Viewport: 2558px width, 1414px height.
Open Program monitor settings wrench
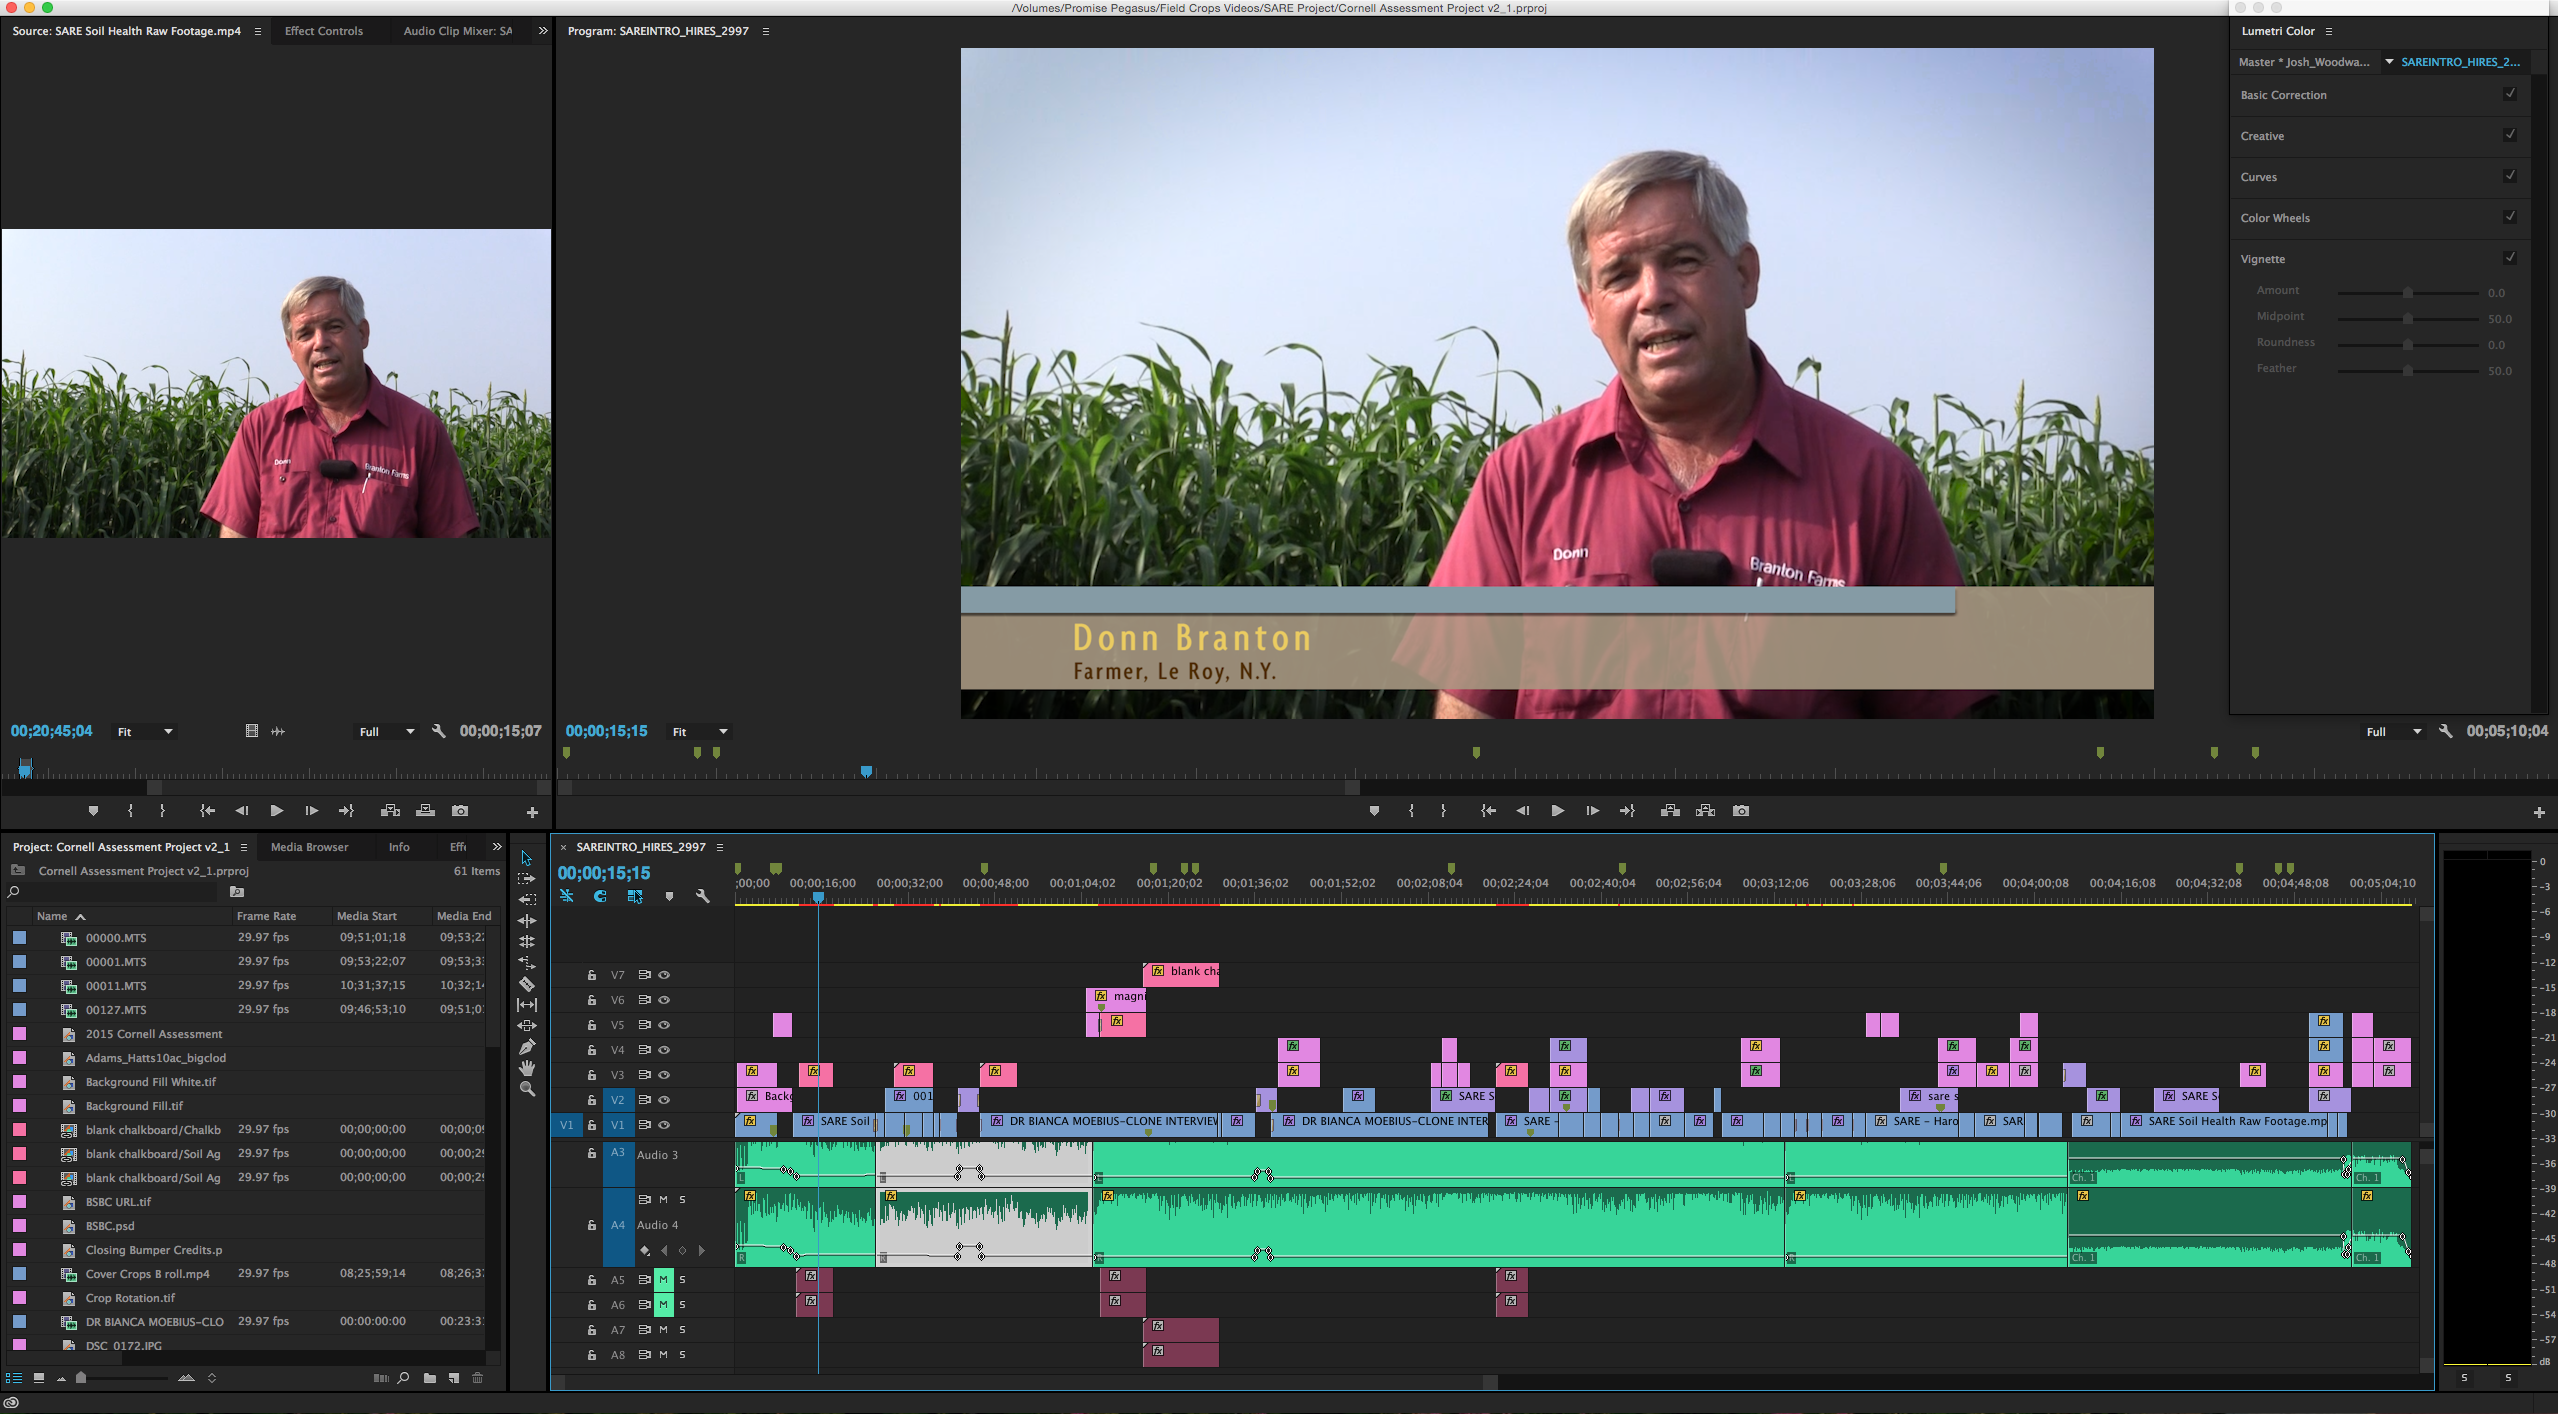2445,731
